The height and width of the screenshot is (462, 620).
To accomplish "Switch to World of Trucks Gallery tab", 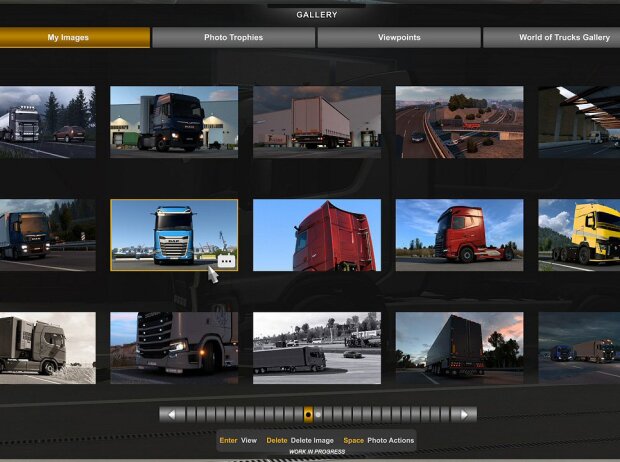I will pos(552,38).
